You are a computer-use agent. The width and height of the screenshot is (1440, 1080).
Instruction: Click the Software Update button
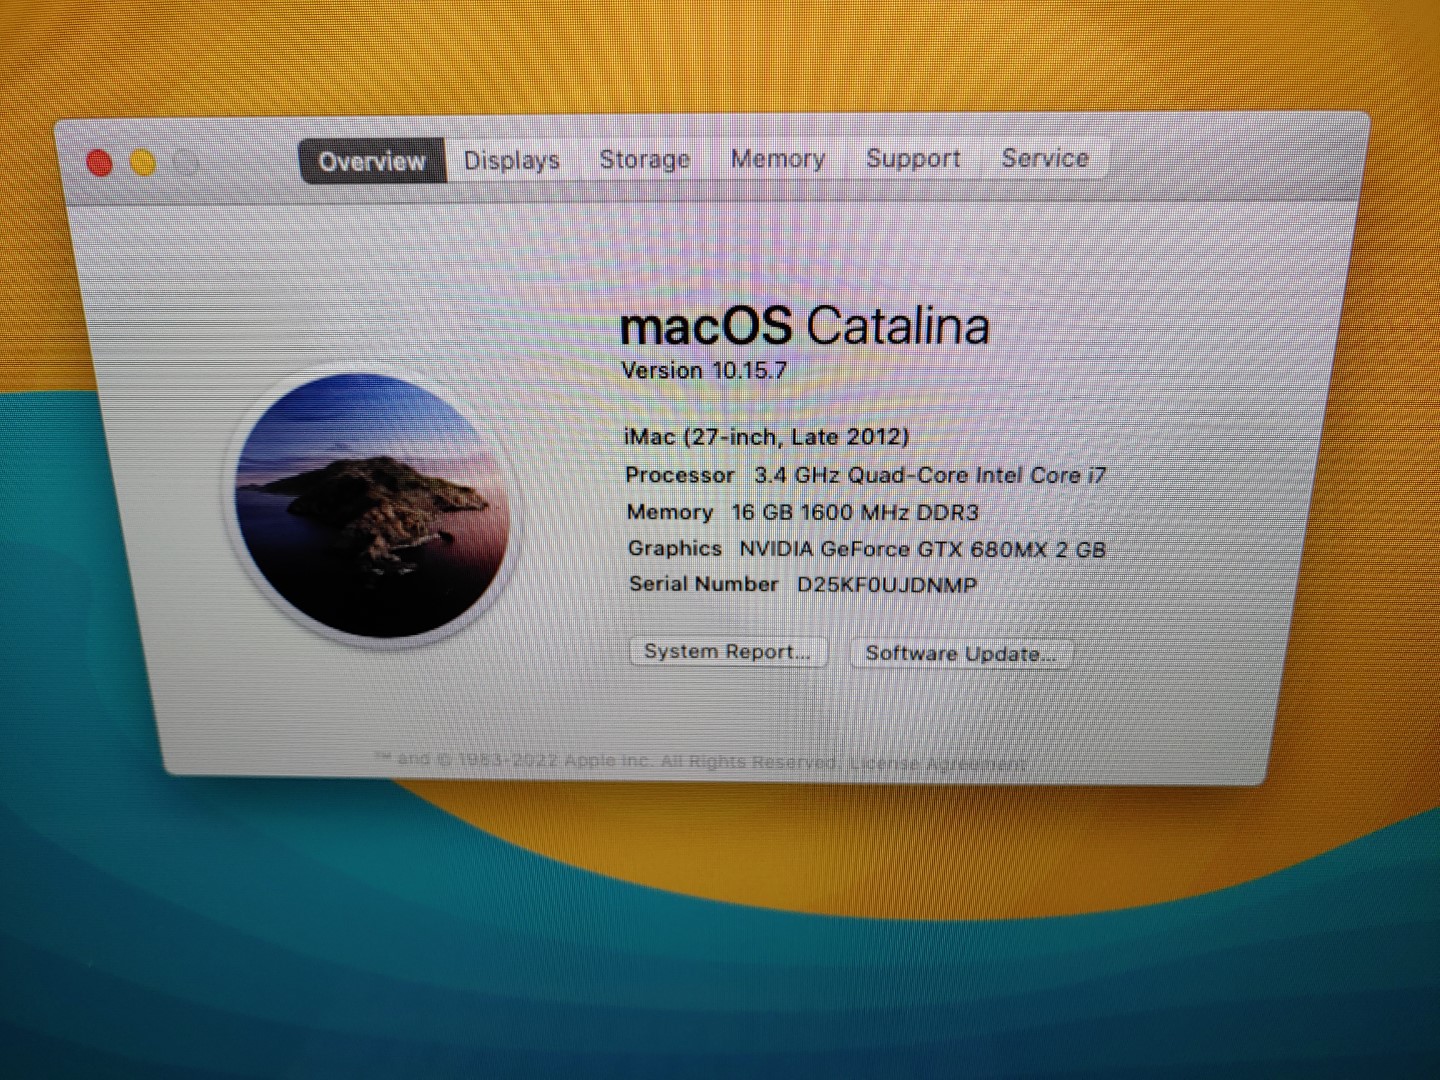click(x=960, y=653)
